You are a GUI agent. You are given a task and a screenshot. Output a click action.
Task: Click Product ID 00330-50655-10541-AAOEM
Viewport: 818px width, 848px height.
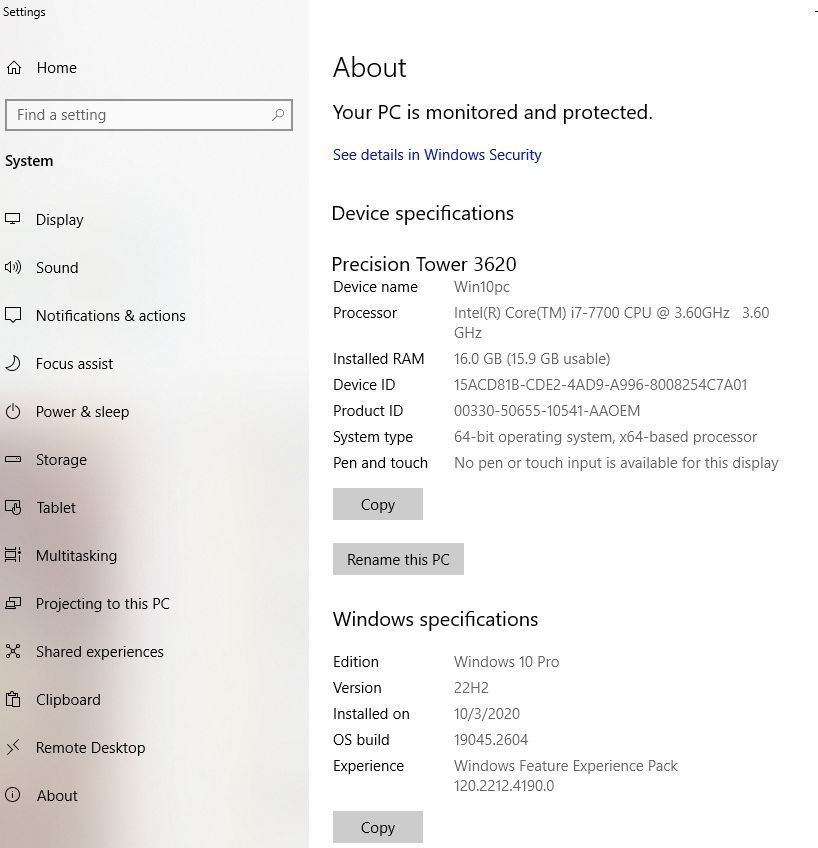(x=547, y=411)
